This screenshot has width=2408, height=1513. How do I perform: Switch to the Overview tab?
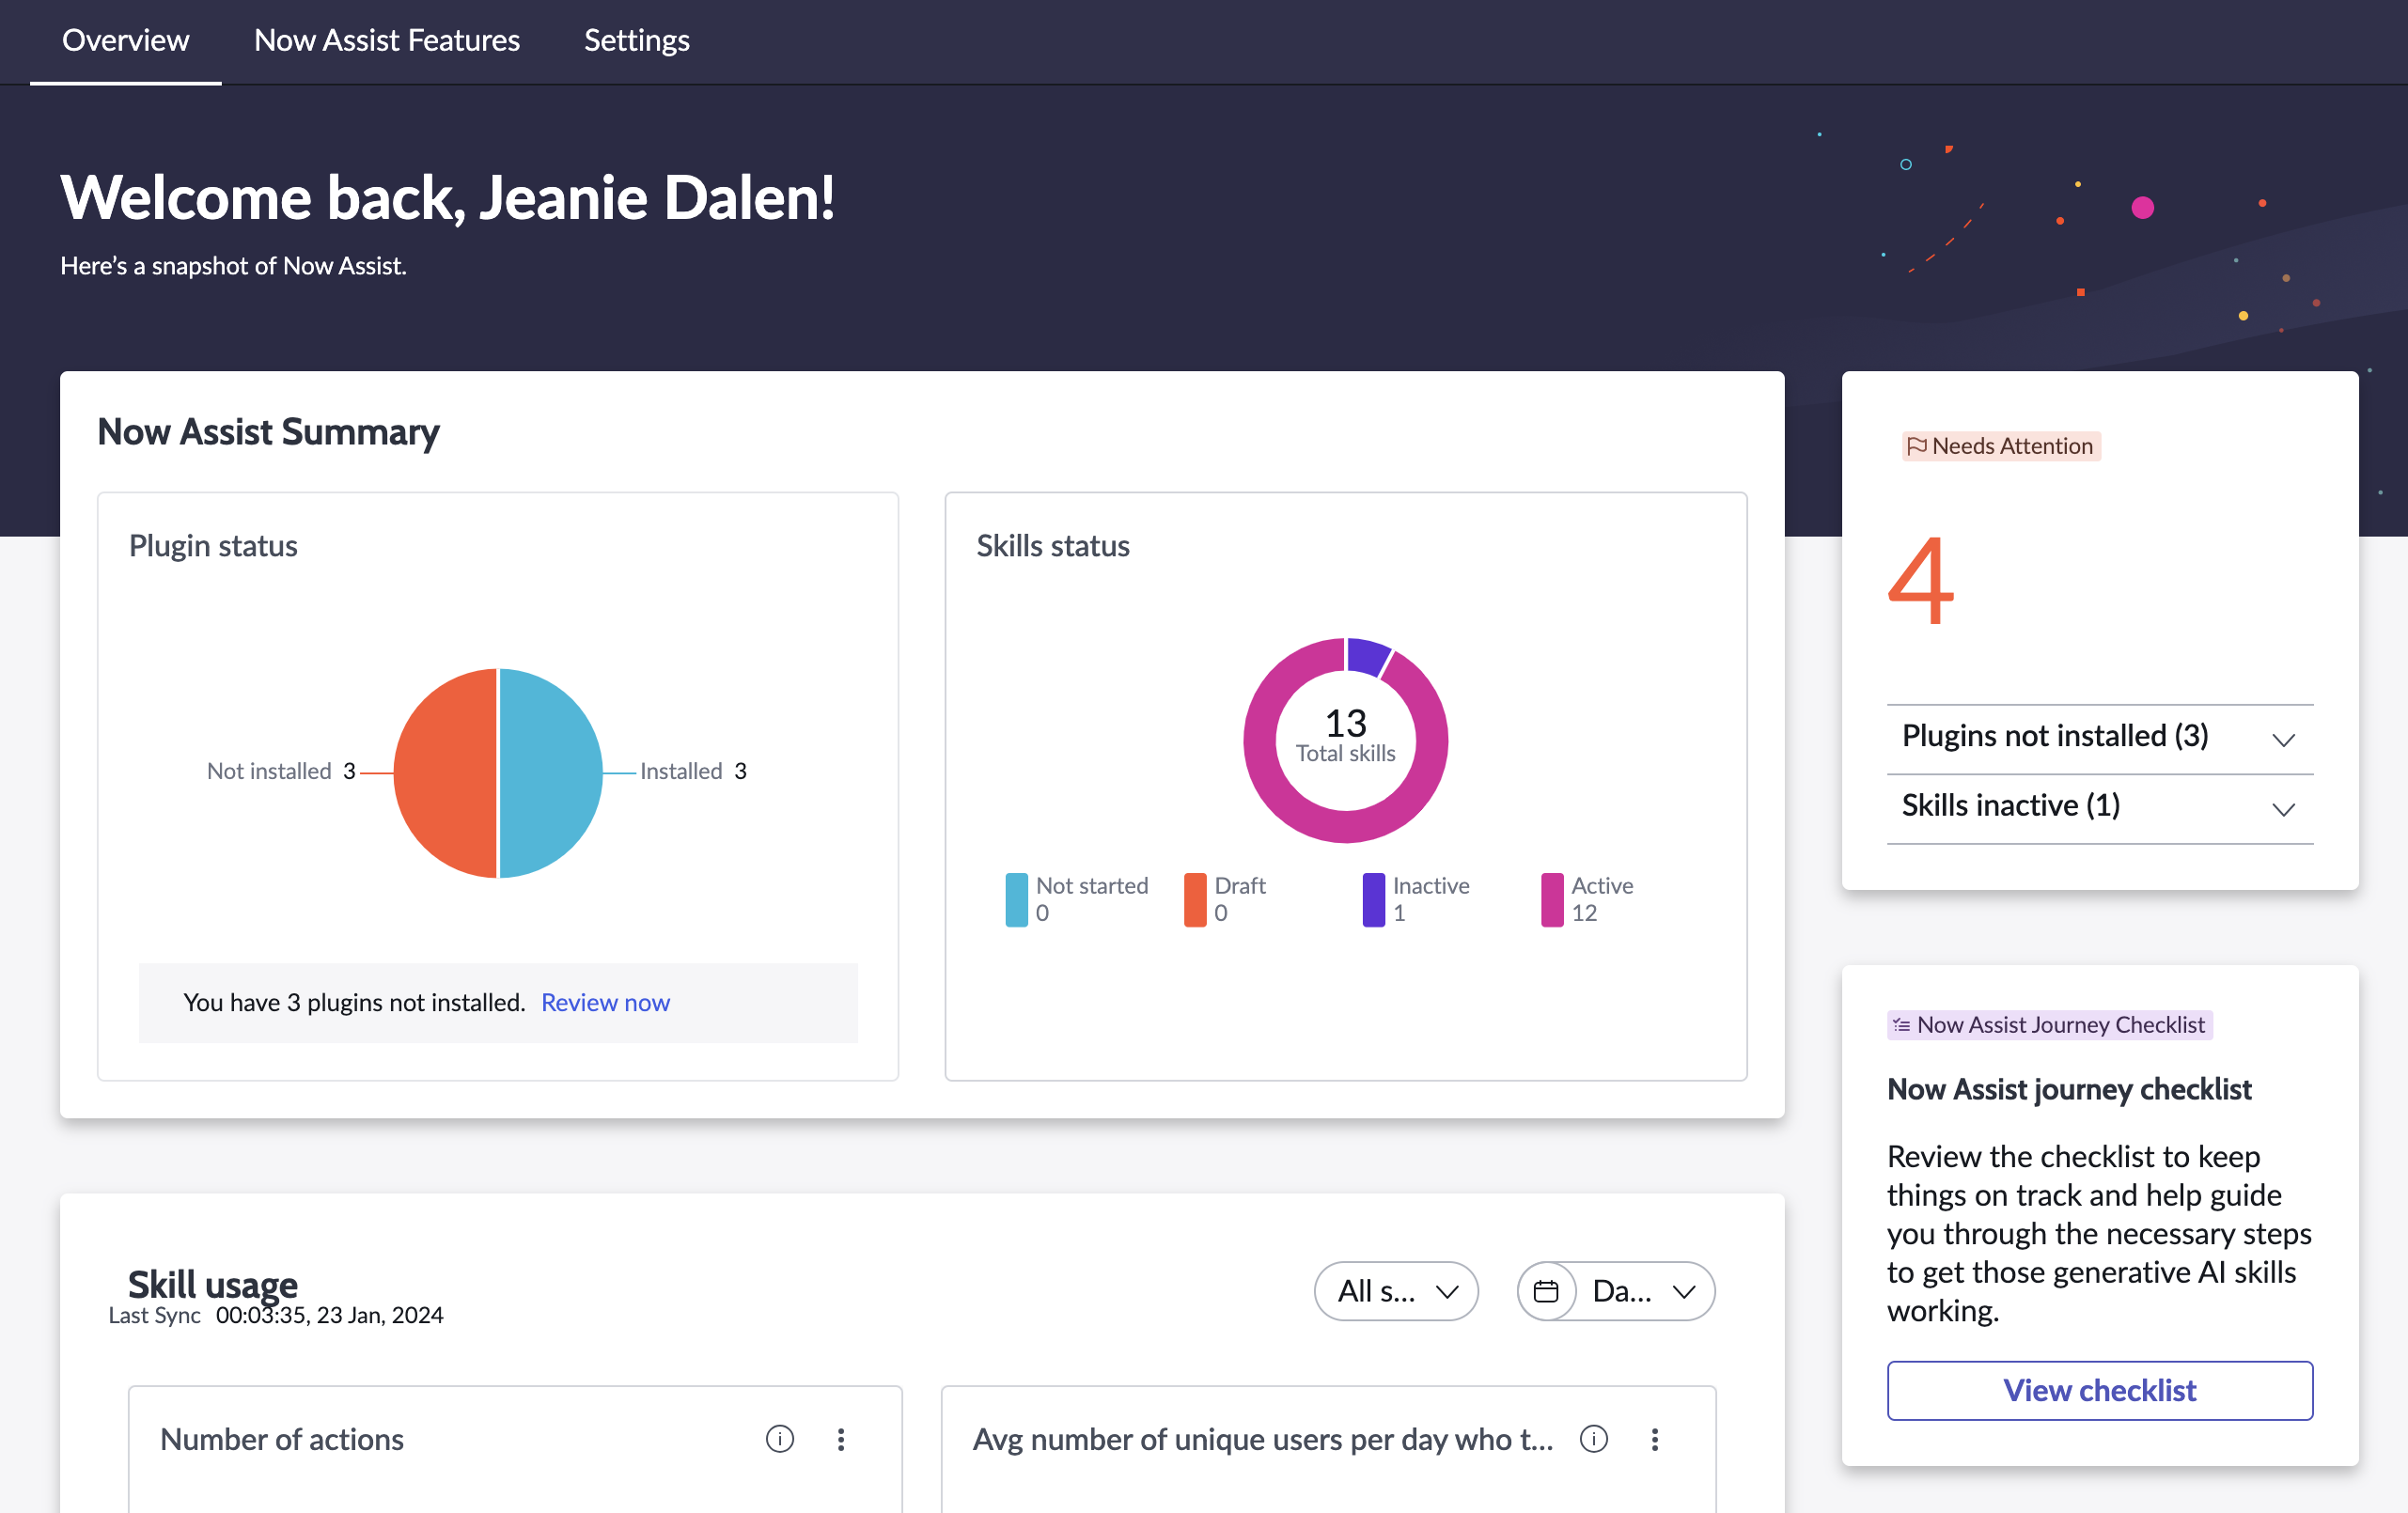126,40
